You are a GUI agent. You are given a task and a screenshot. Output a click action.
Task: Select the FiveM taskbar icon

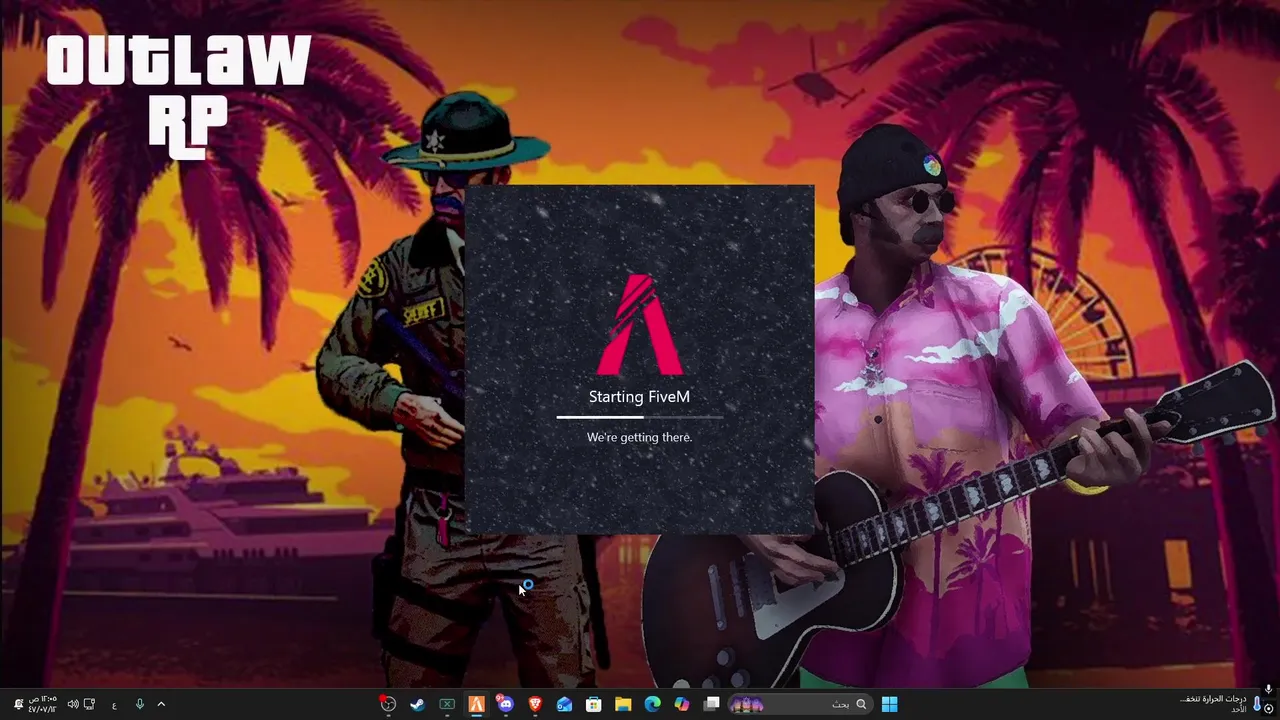(x=476, y=704)
